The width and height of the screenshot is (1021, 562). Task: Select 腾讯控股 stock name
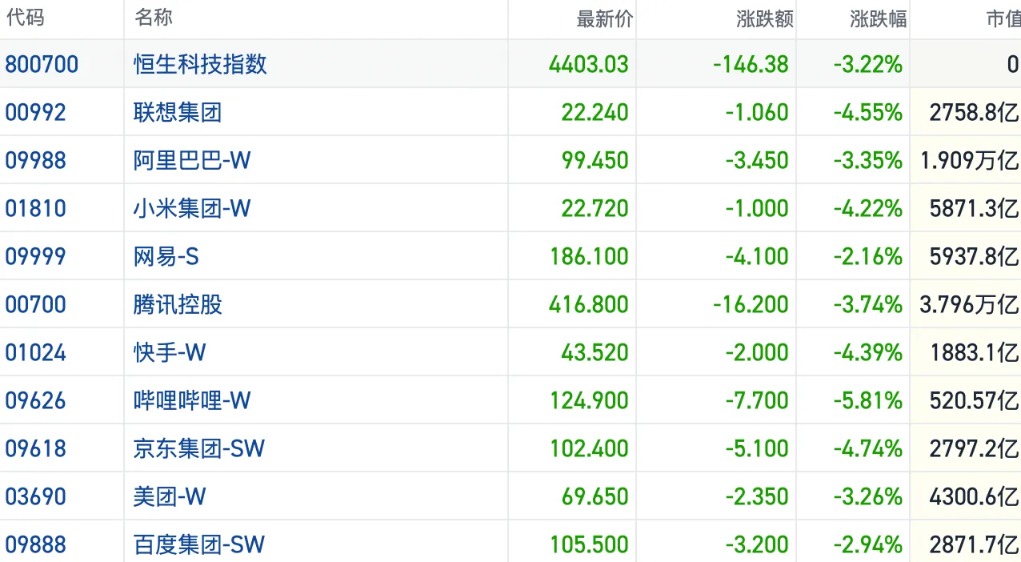(178, 304)
